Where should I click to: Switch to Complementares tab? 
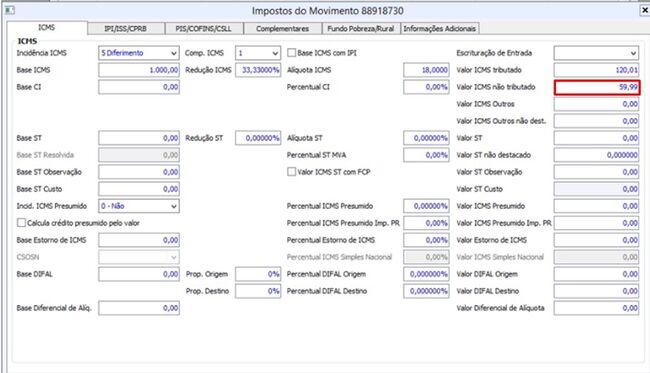pyautogui.click(x=282, y=29)
